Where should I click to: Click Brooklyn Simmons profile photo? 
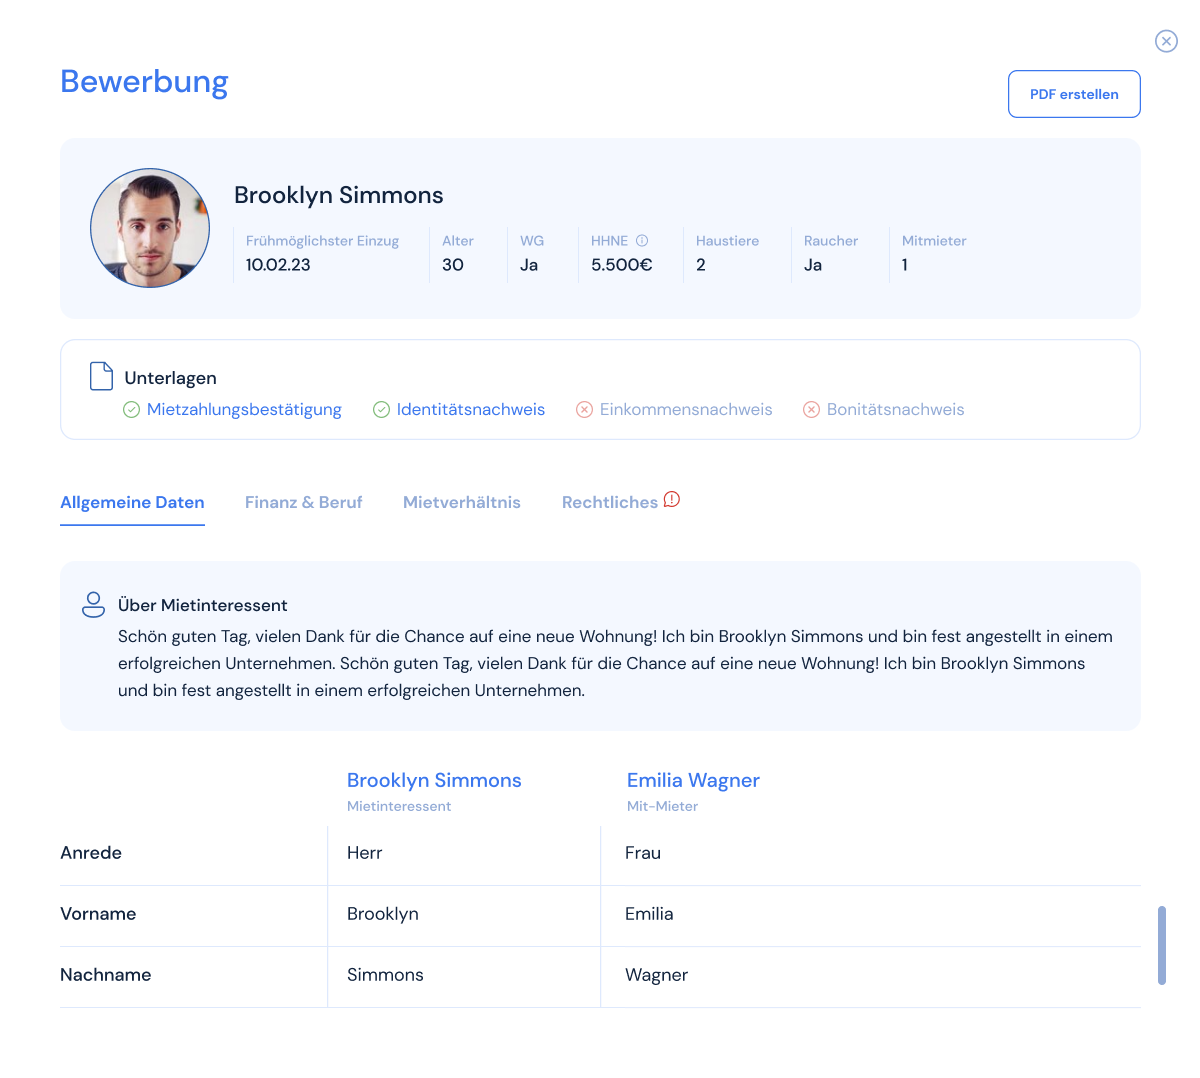coord(150,228)
